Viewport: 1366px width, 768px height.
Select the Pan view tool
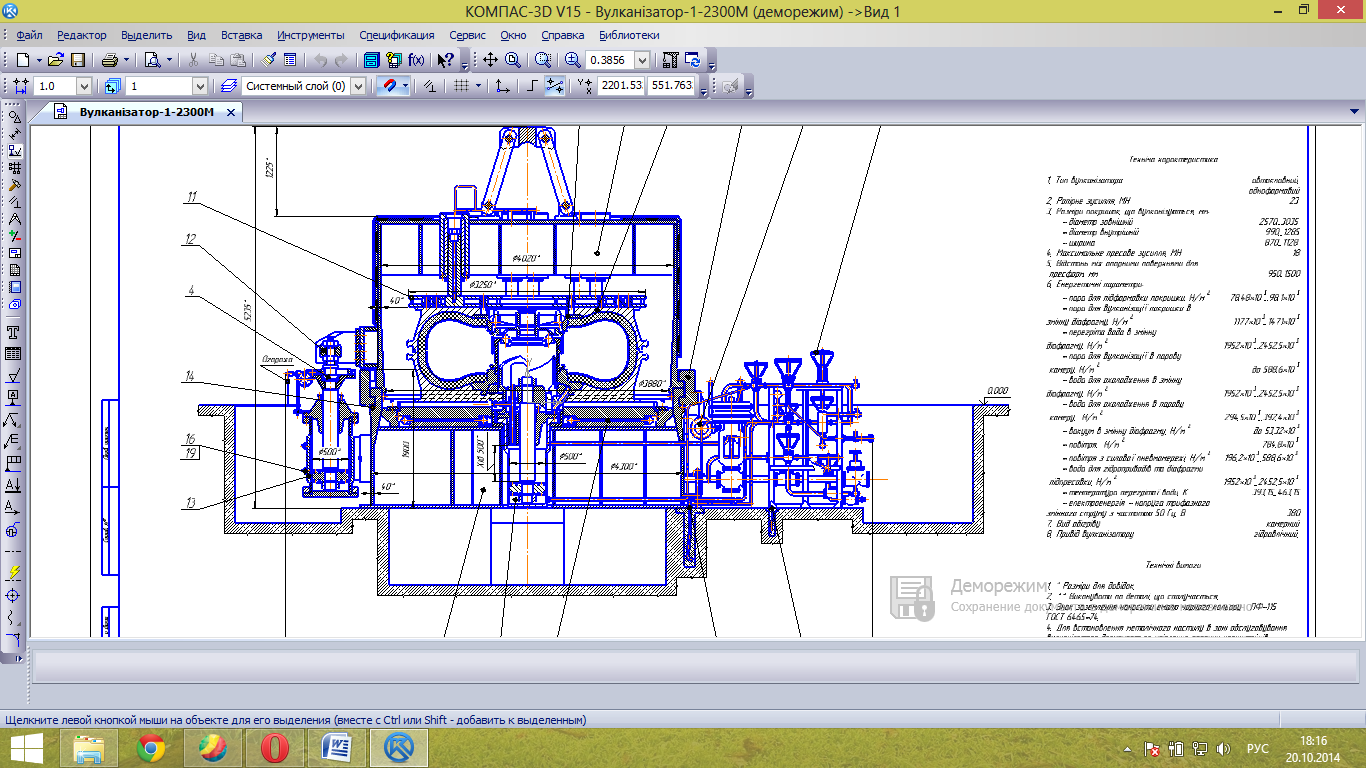489,60
